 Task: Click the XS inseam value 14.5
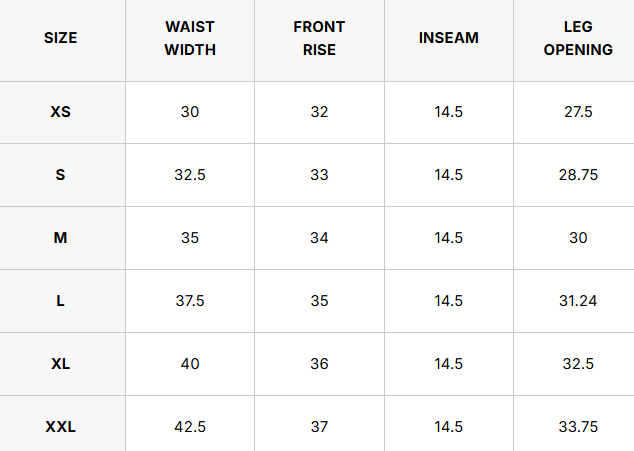(449, 112)
